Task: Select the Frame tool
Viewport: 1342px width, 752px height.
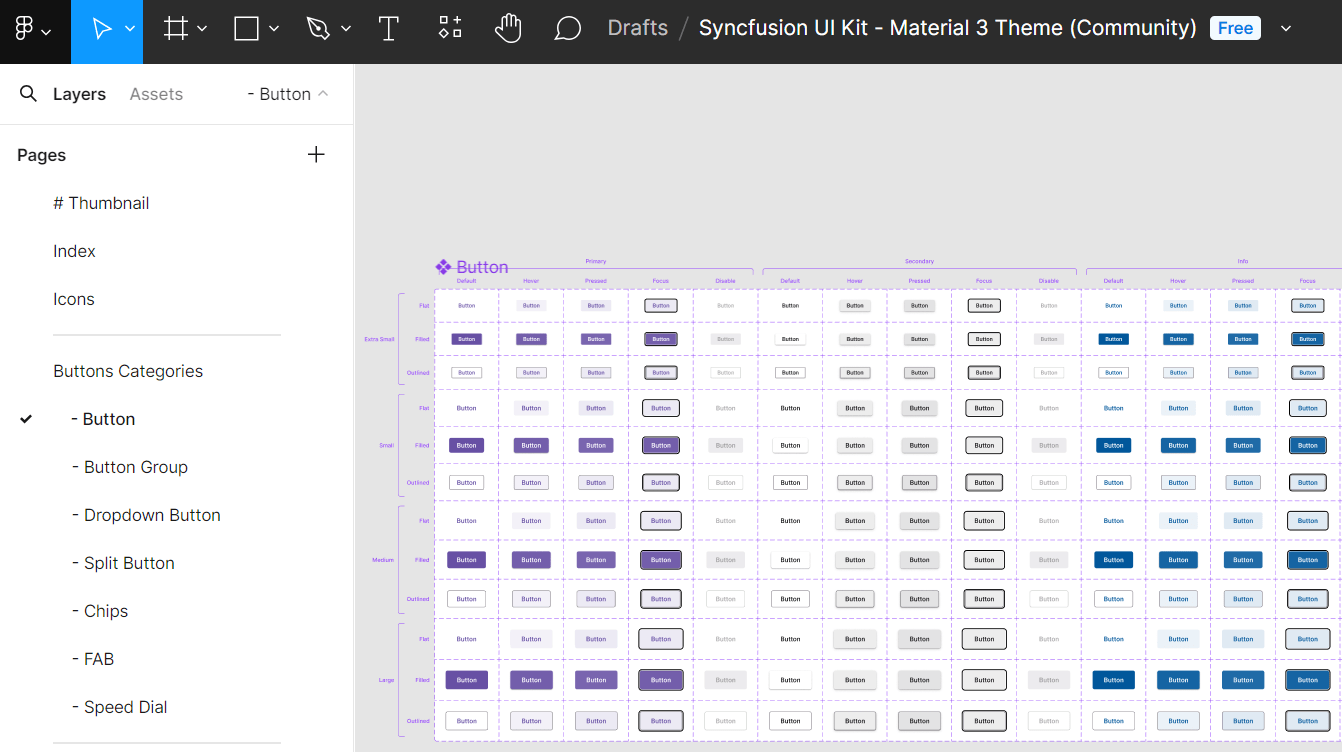Action: pos(176,29)
